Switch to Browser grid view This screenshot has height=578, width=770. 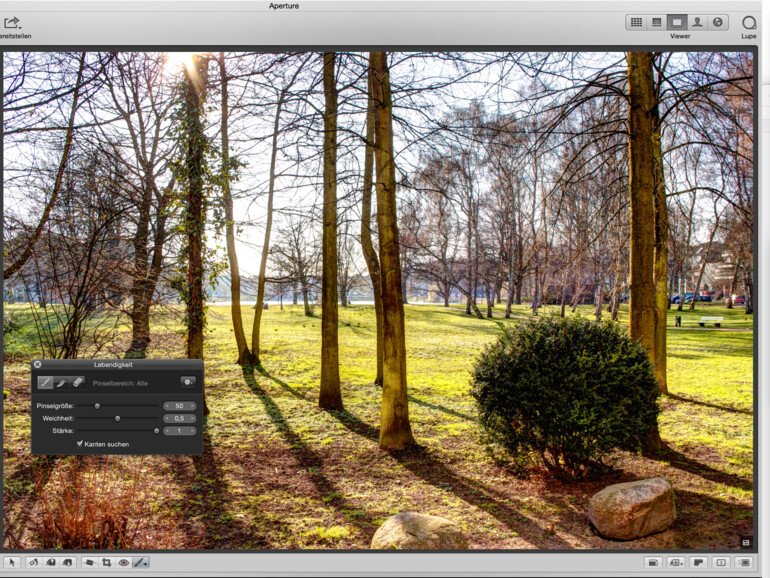636,23
